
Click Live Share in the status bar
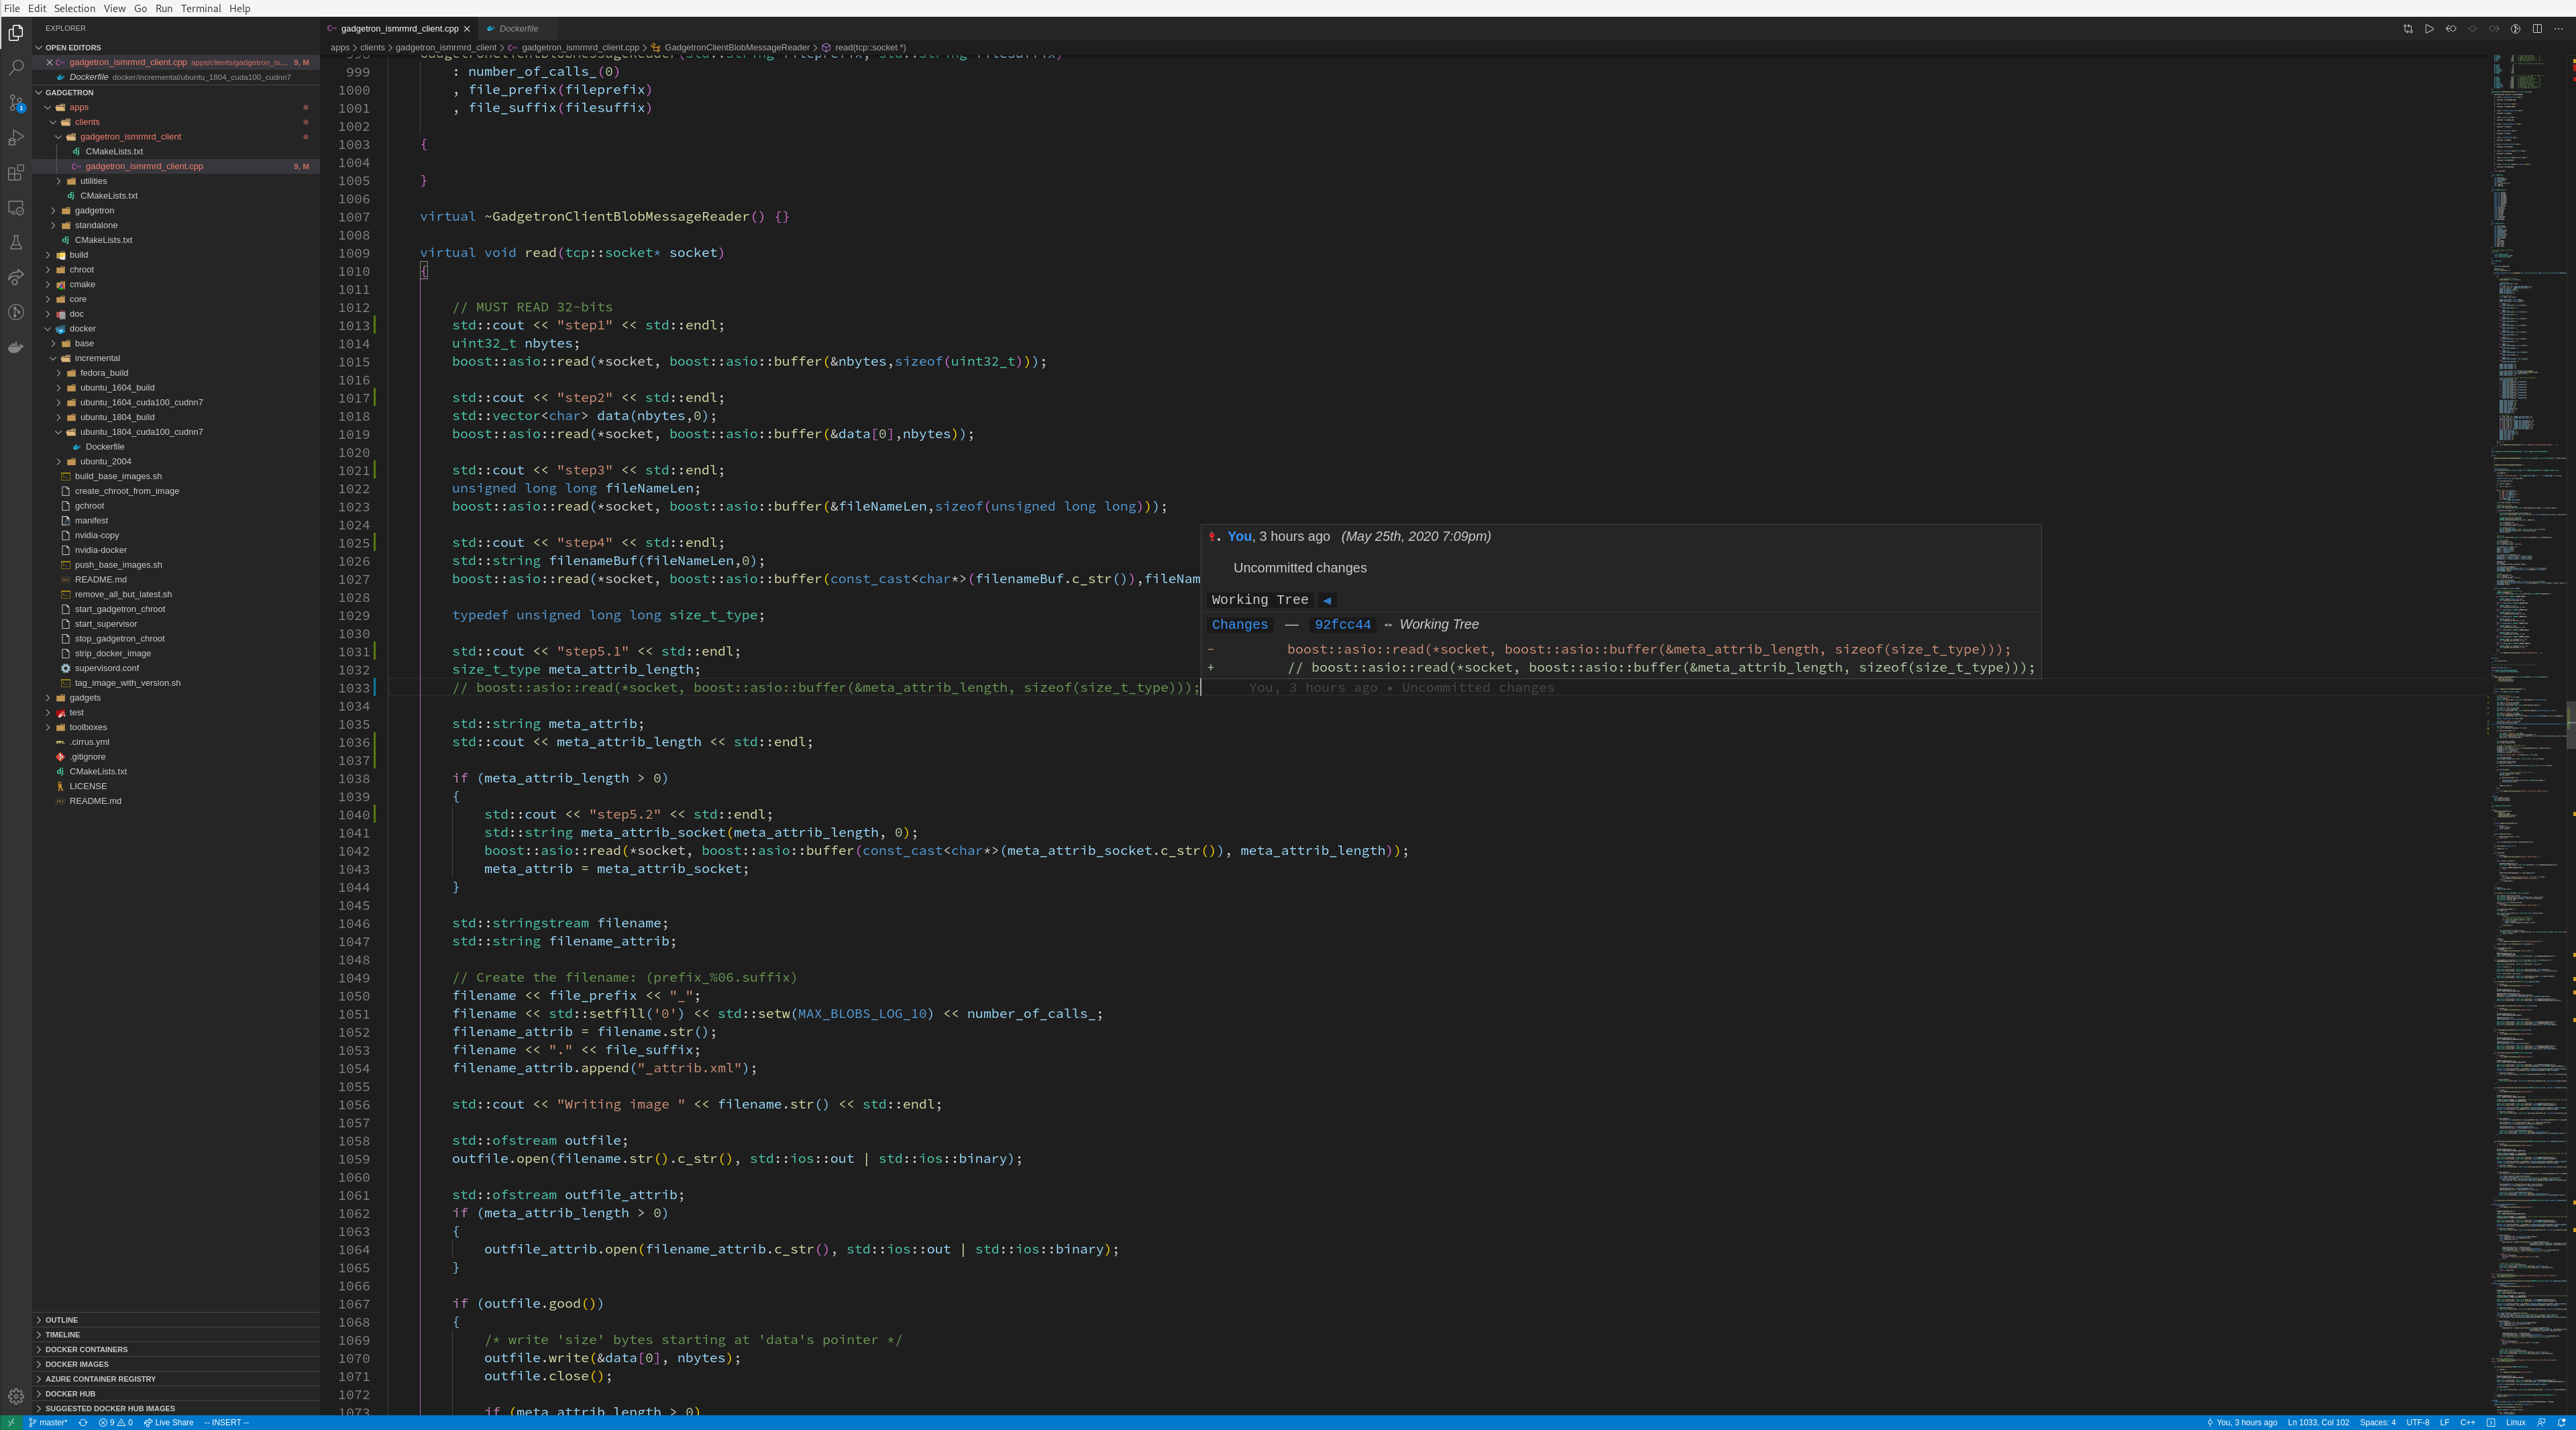(170, 1422)
